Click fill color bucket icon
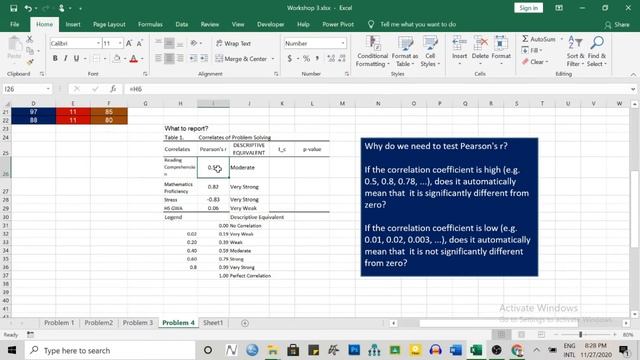Viewport: 640px width, 360px height. [x=117, y=59]
